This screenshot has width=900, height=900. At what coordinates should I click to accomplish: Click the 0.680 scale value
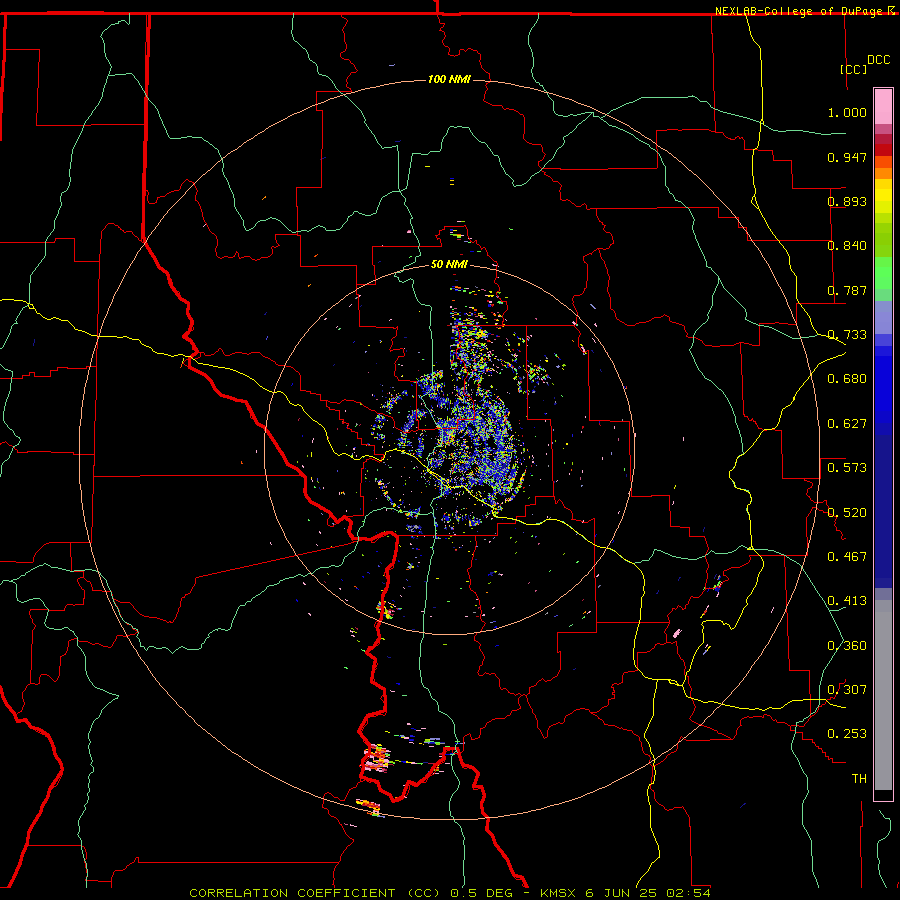[847, 379]
